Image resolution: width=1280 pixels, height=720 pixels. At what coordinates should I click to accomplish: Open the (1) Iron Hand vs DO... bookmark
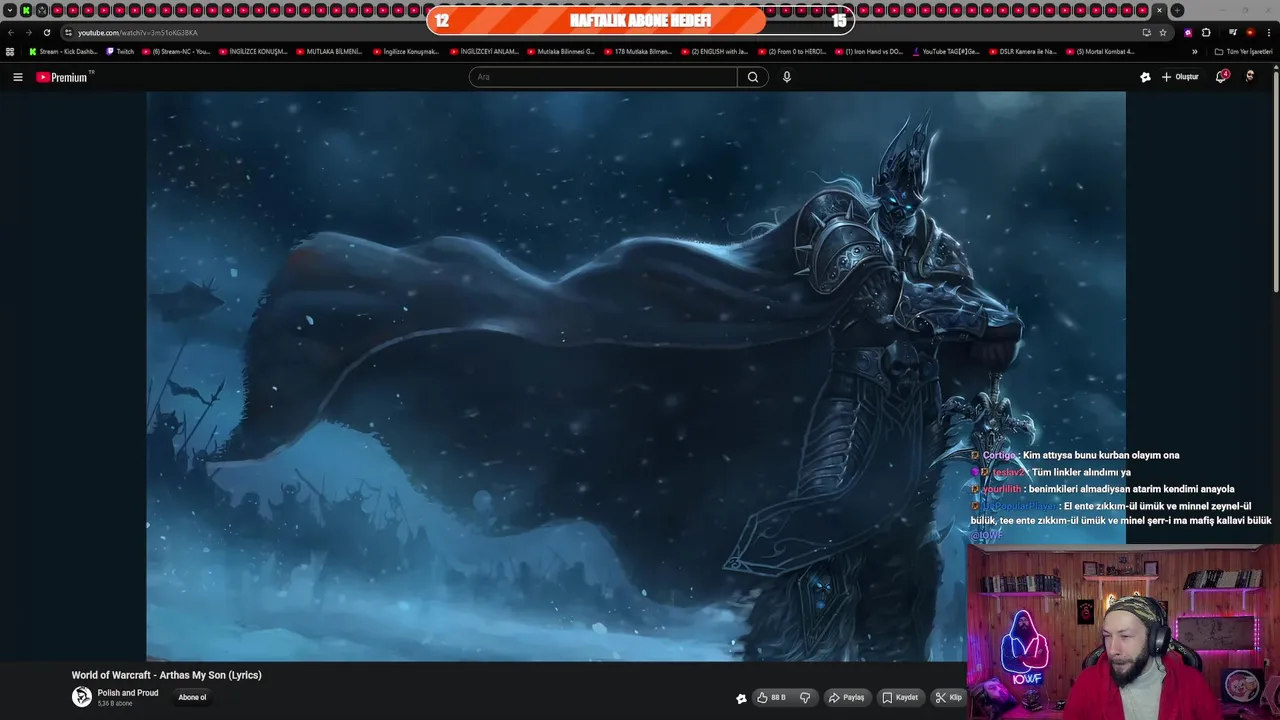pyautogui.click(x=868, y=51)
